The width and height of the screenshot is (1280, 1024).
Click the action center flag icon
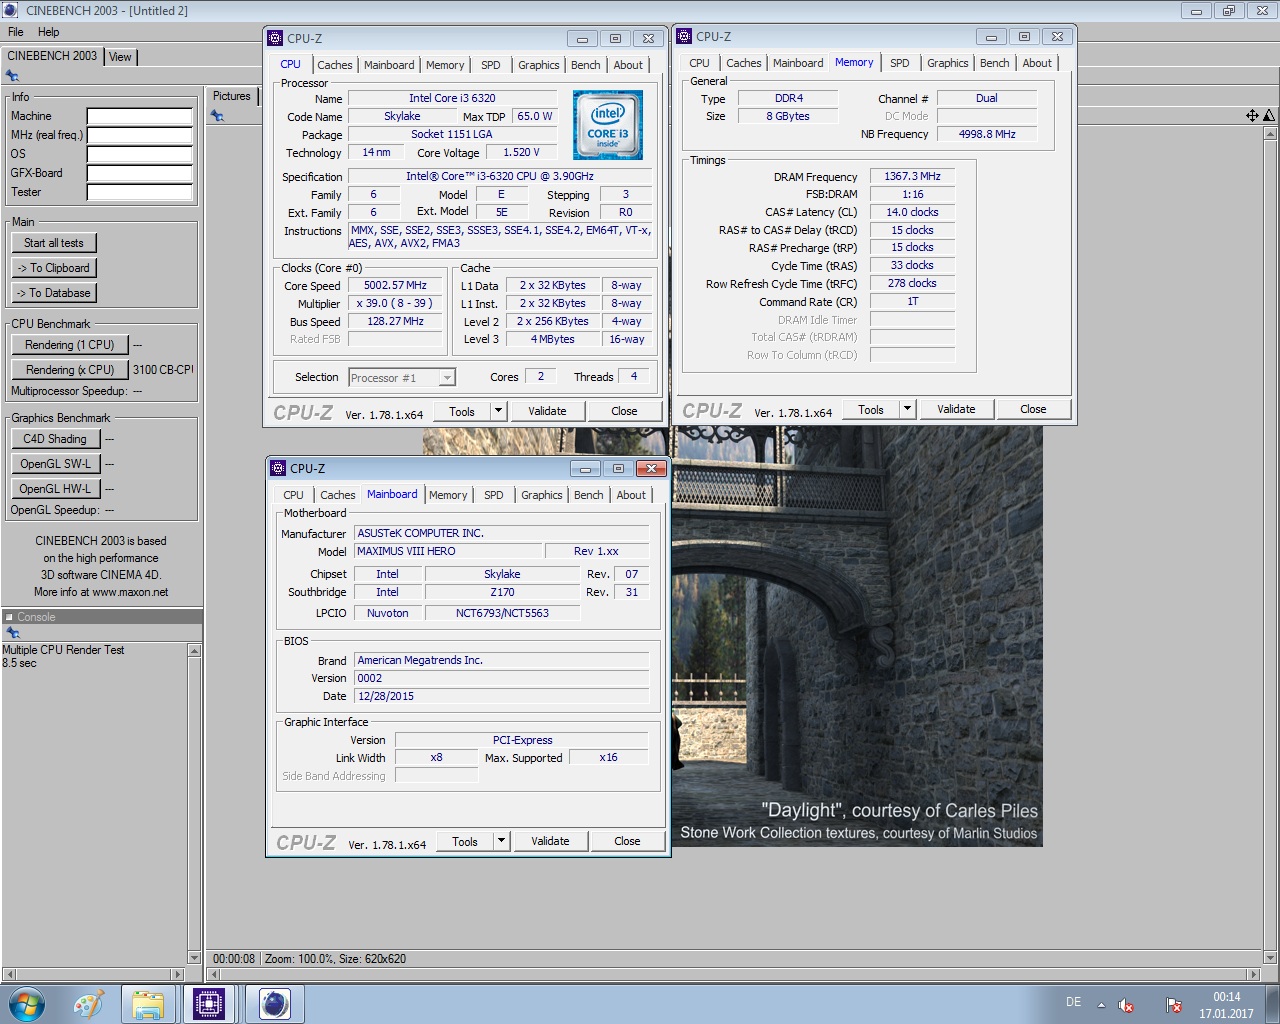click(1174, 1005)
